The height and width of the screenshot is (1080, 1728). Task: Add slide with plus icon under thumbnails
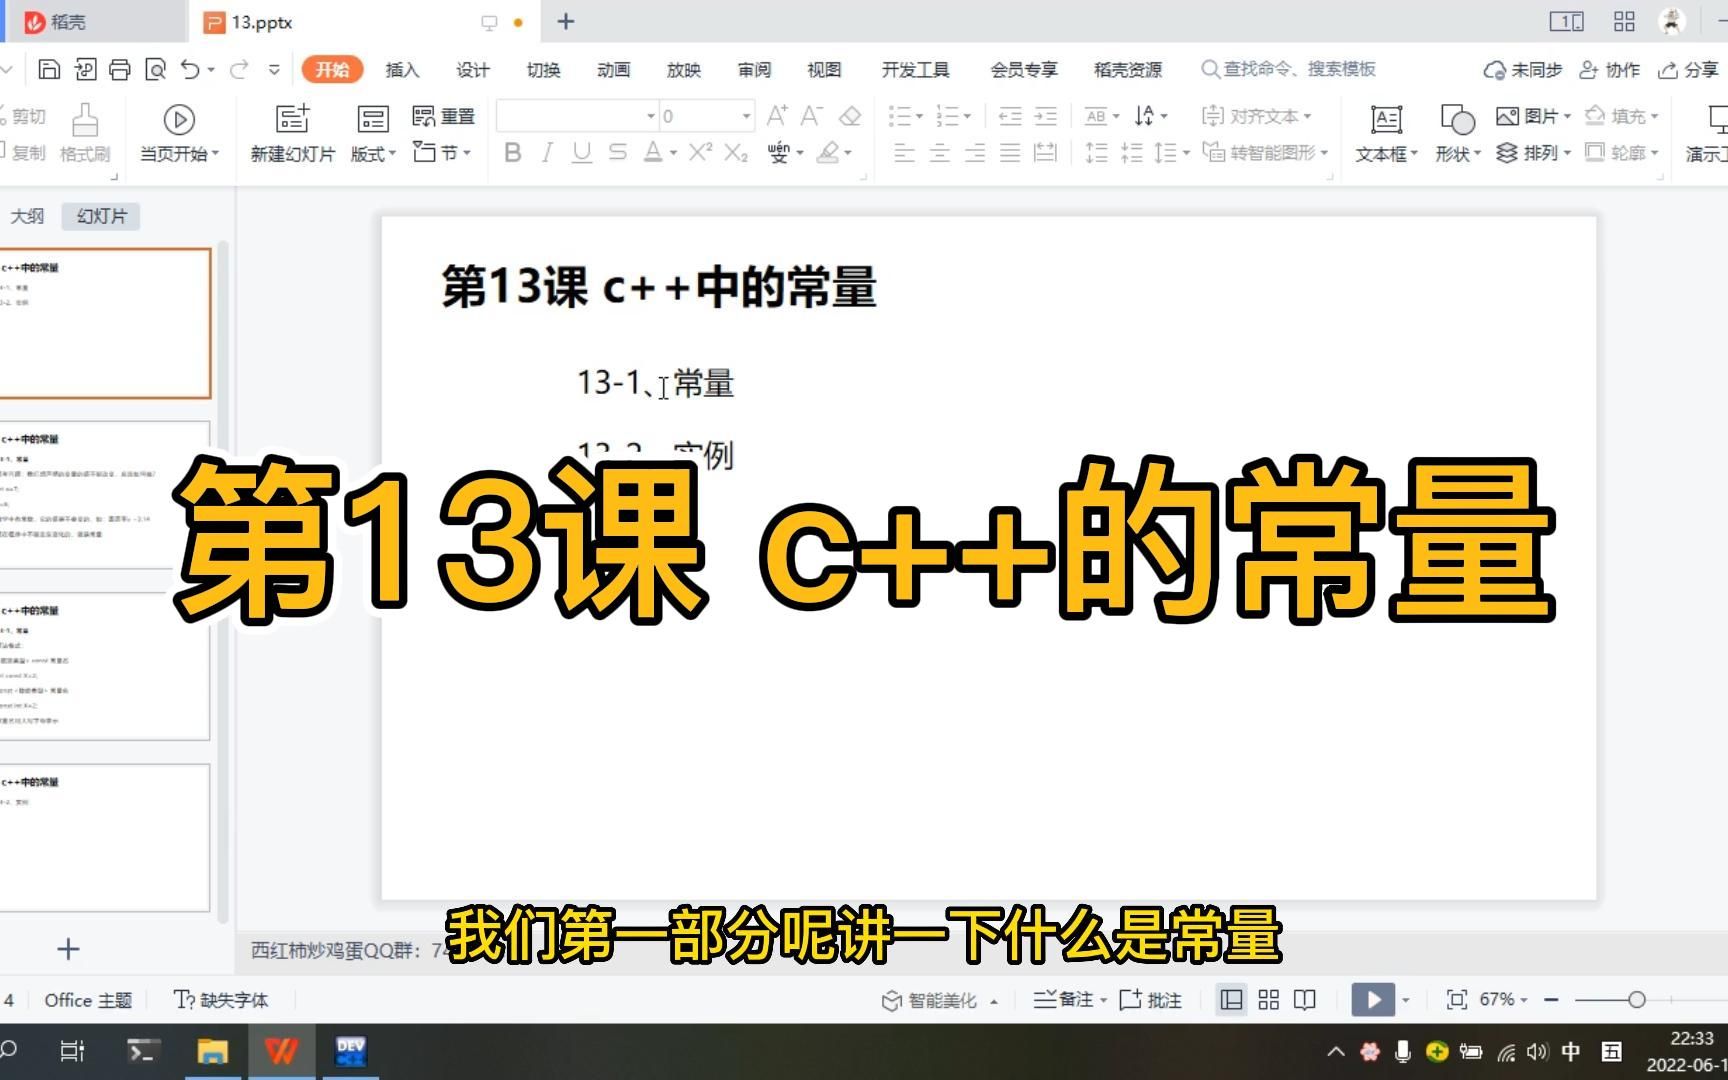pos(68,949)
